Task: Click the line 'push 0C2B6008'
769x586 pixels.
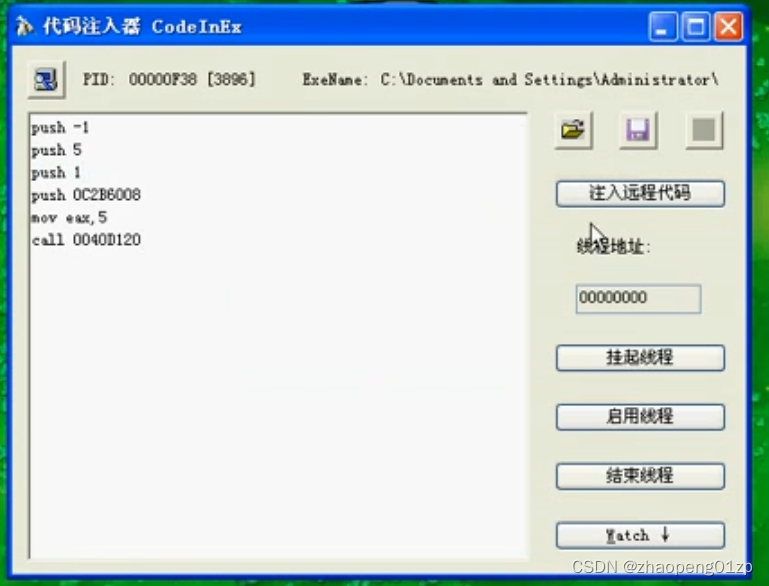Action: pyautogui.click(x=86, y=195)
